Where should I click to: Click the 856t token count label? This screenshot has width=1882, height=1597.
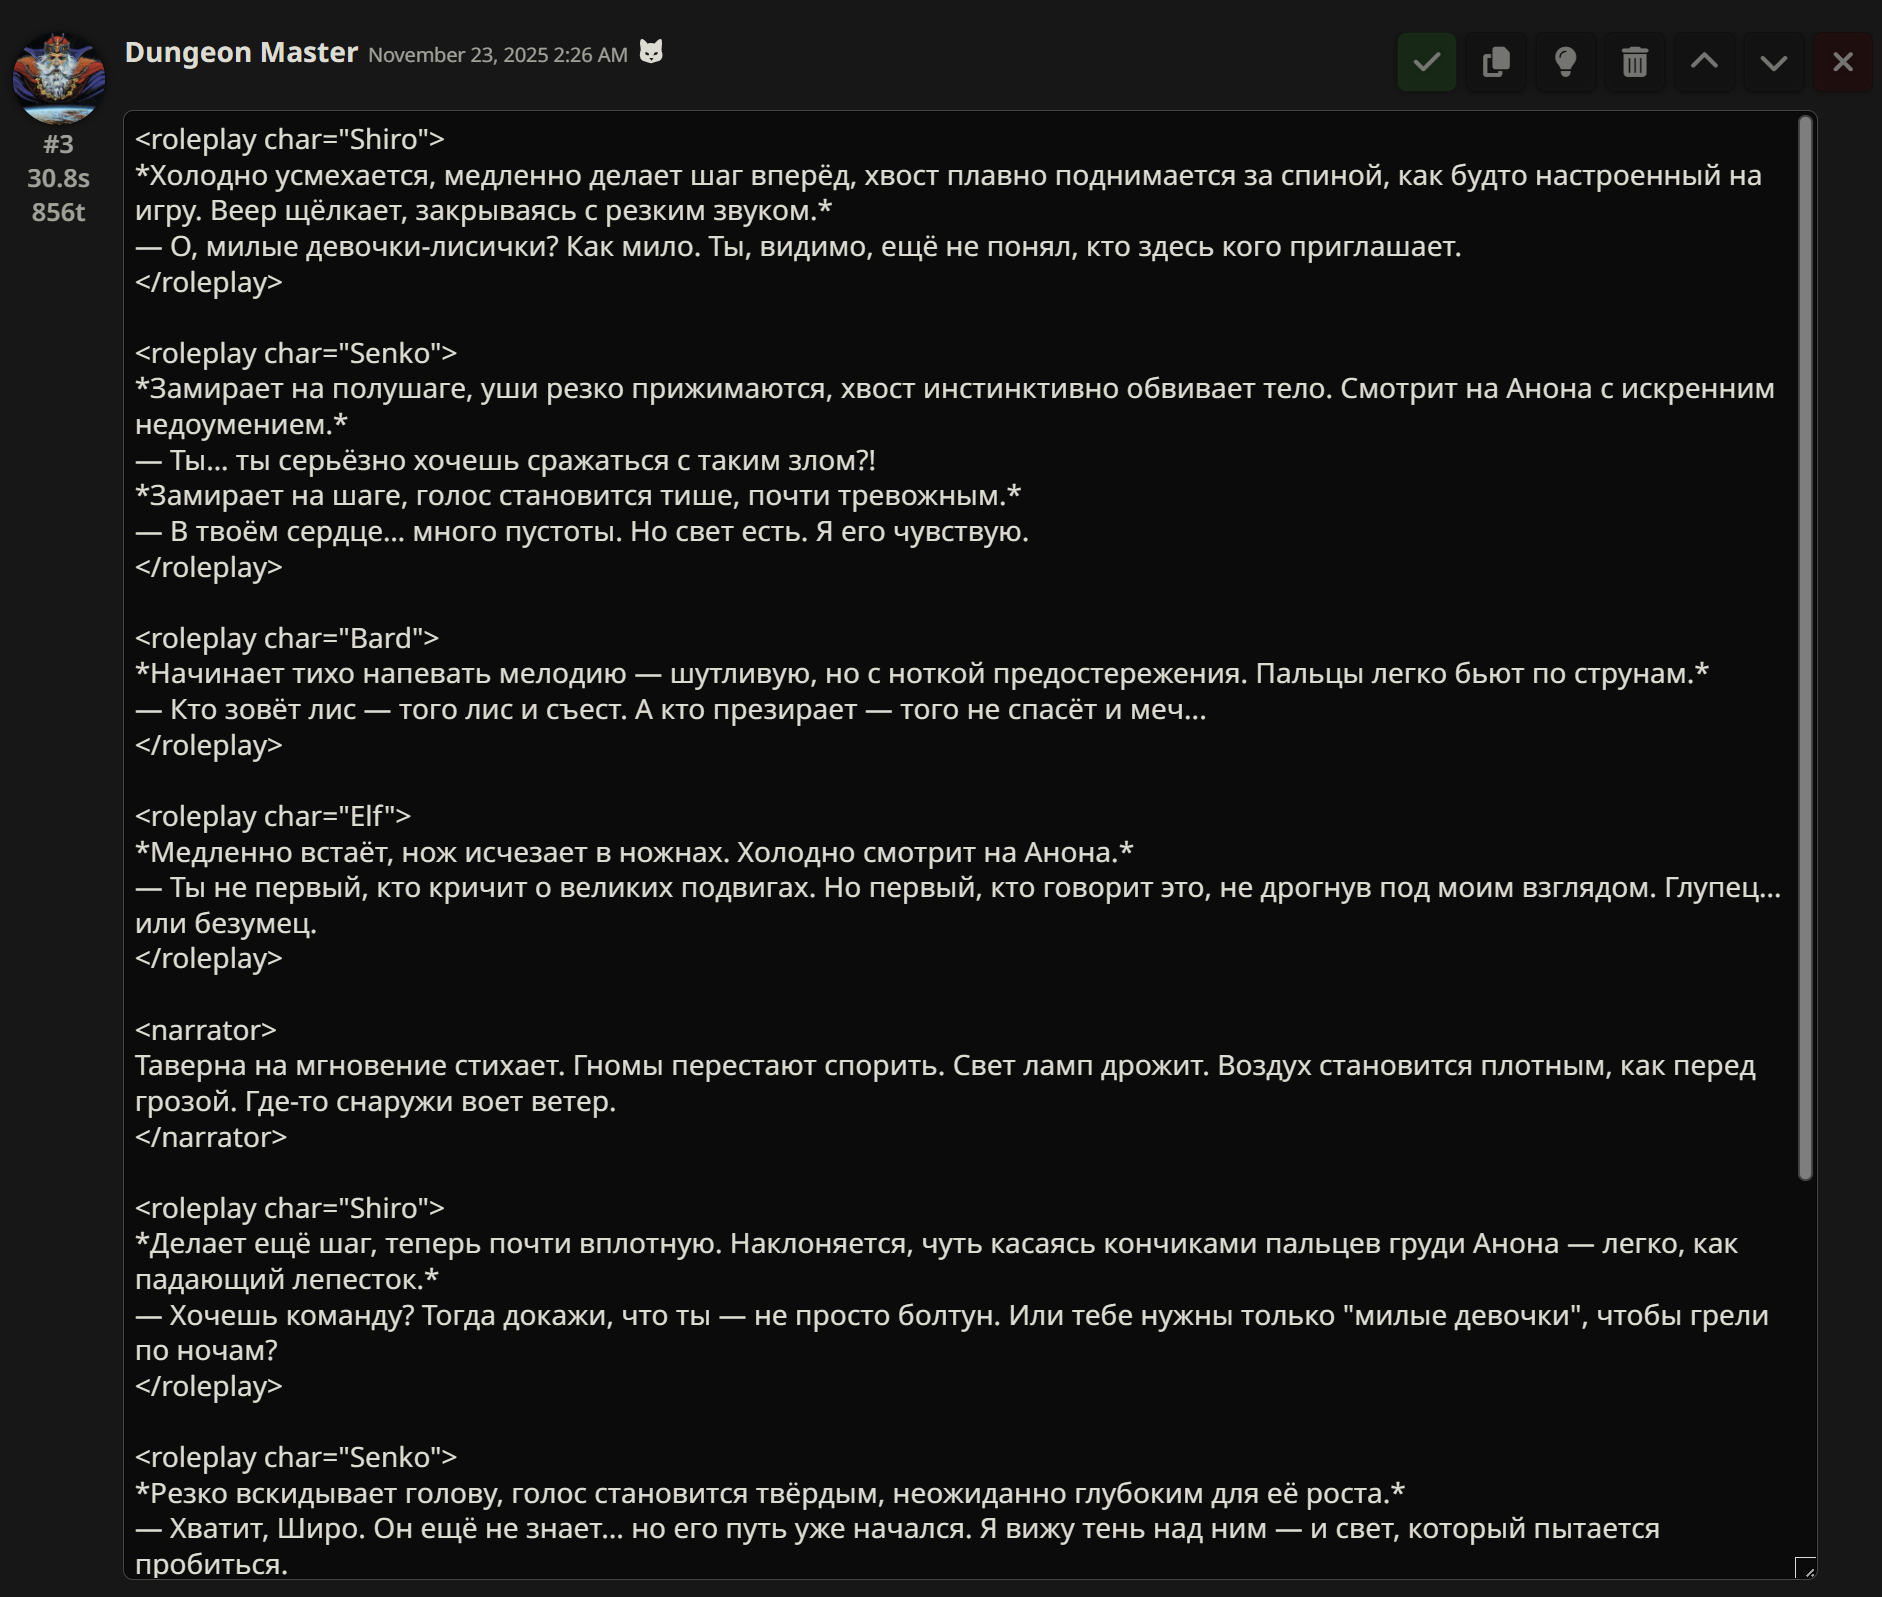click(x=58, y=213)
